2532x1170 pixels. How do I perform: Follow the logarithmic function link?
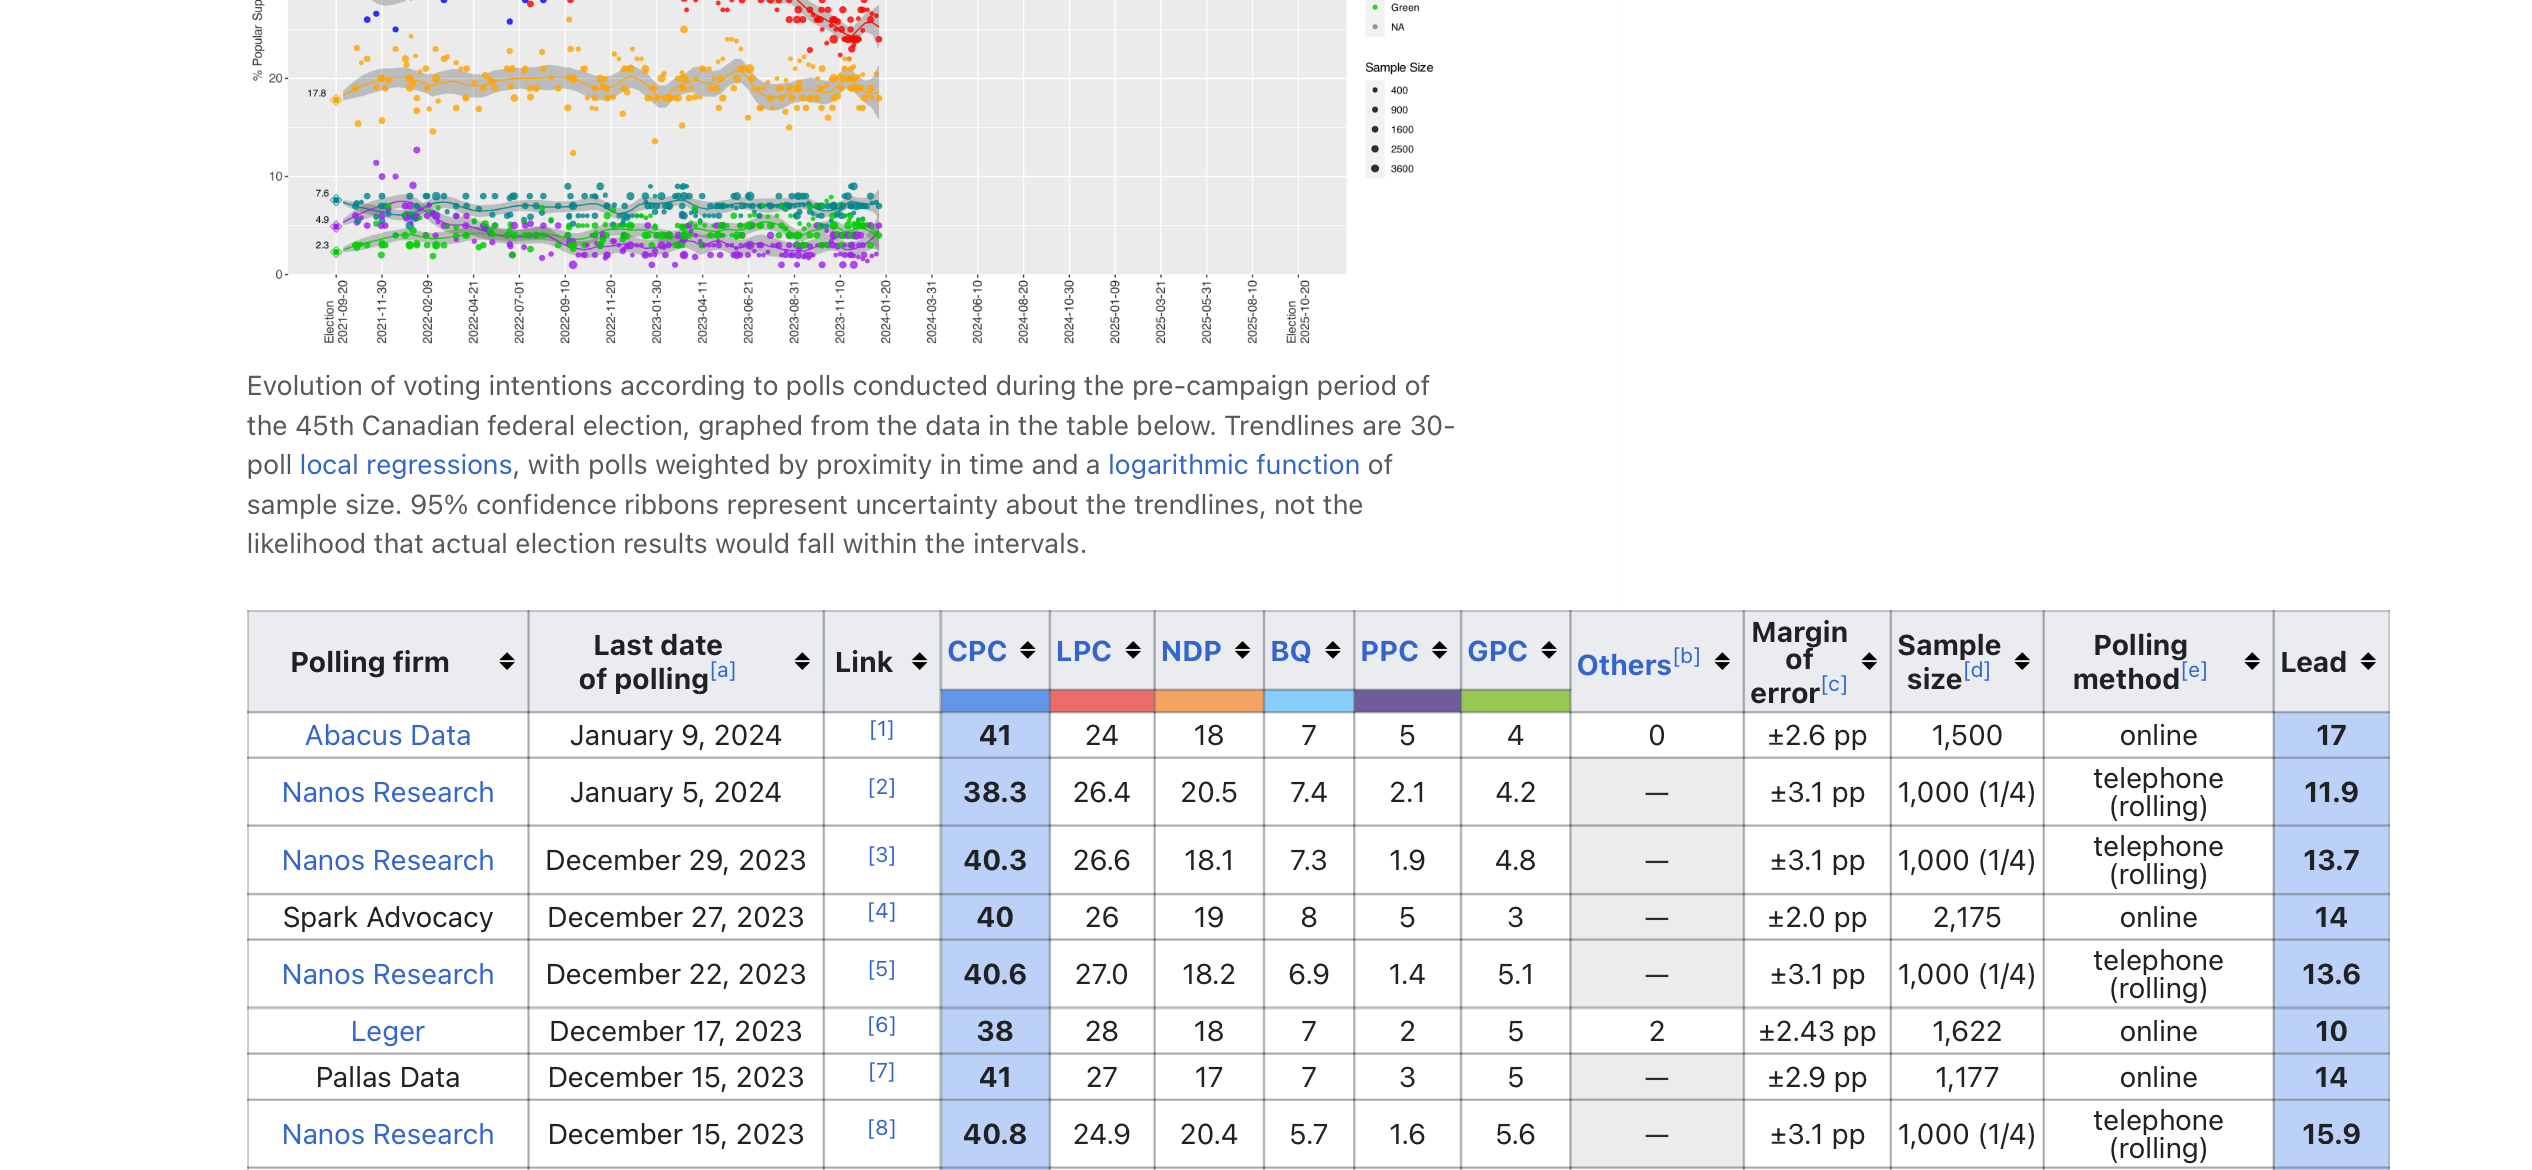(1234, 465)
